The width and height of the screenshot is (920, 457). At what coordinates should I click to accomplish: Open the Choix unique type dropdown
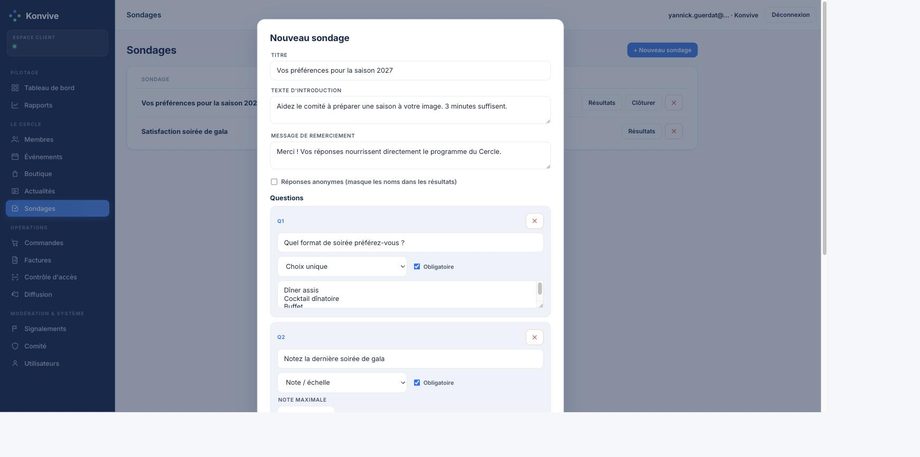(x=342, y=266)
